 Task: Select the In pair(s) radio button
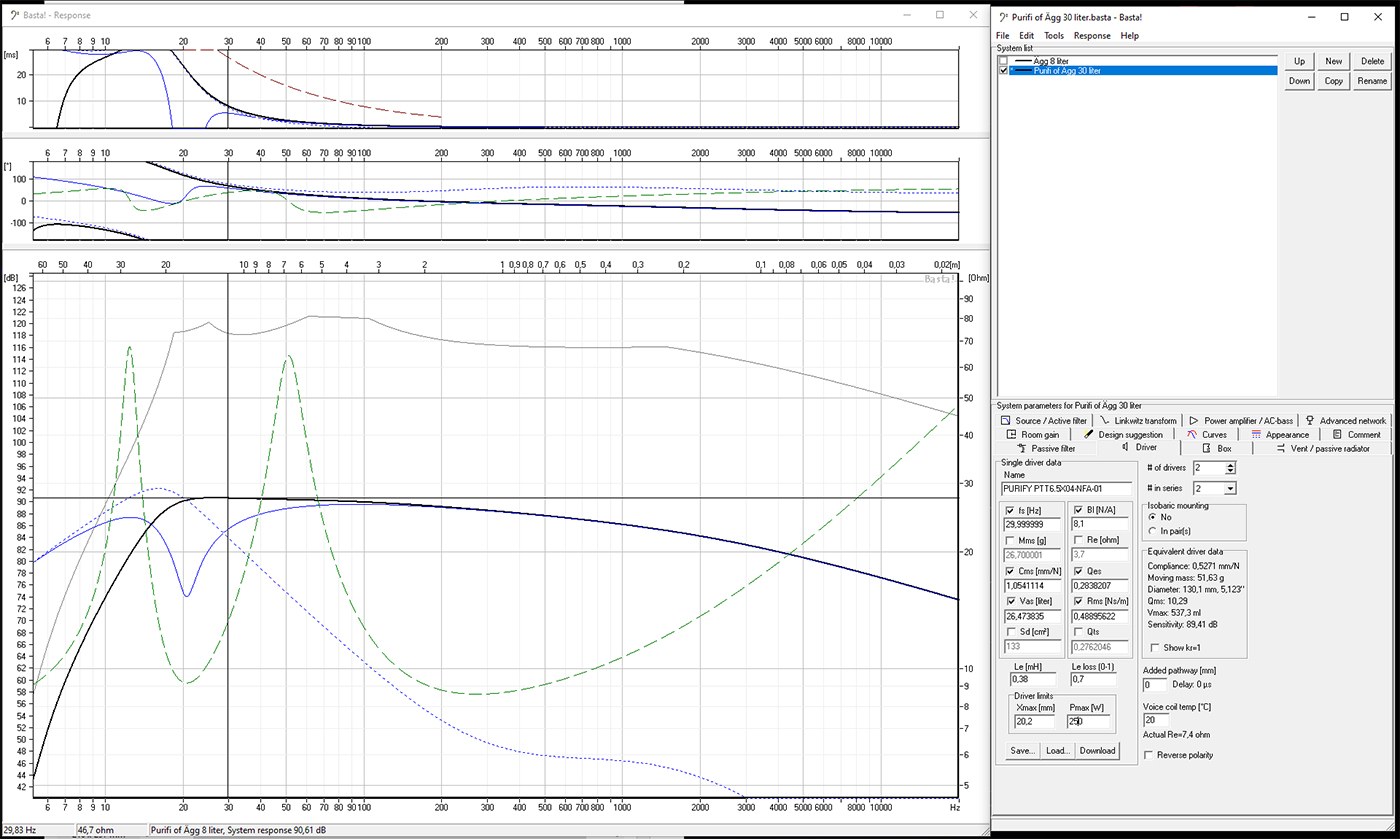pyautogui.click(x=1153, y=530)
